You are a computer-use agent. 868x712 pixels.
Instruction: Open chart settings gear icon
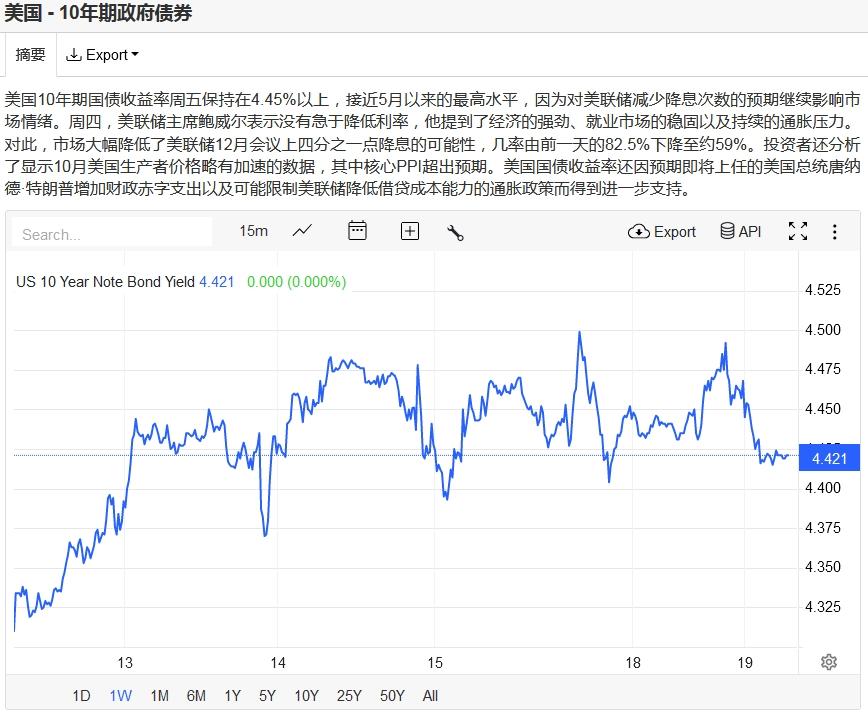[x=828, y=662]
